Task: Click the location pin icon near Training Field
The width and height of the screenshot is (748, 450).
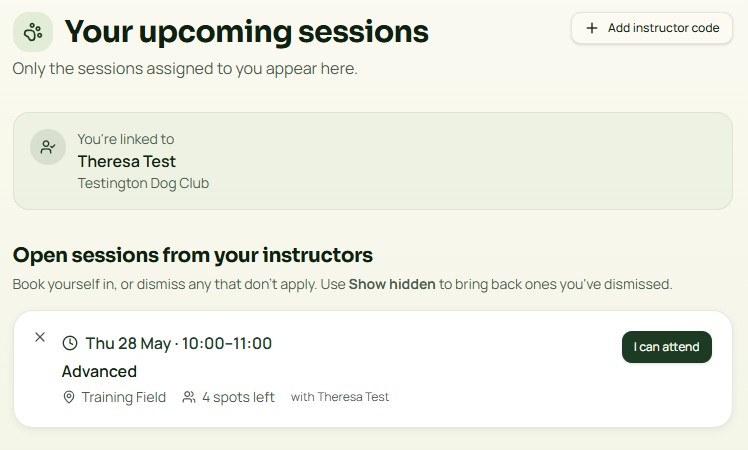Action: tap(69, 397)
